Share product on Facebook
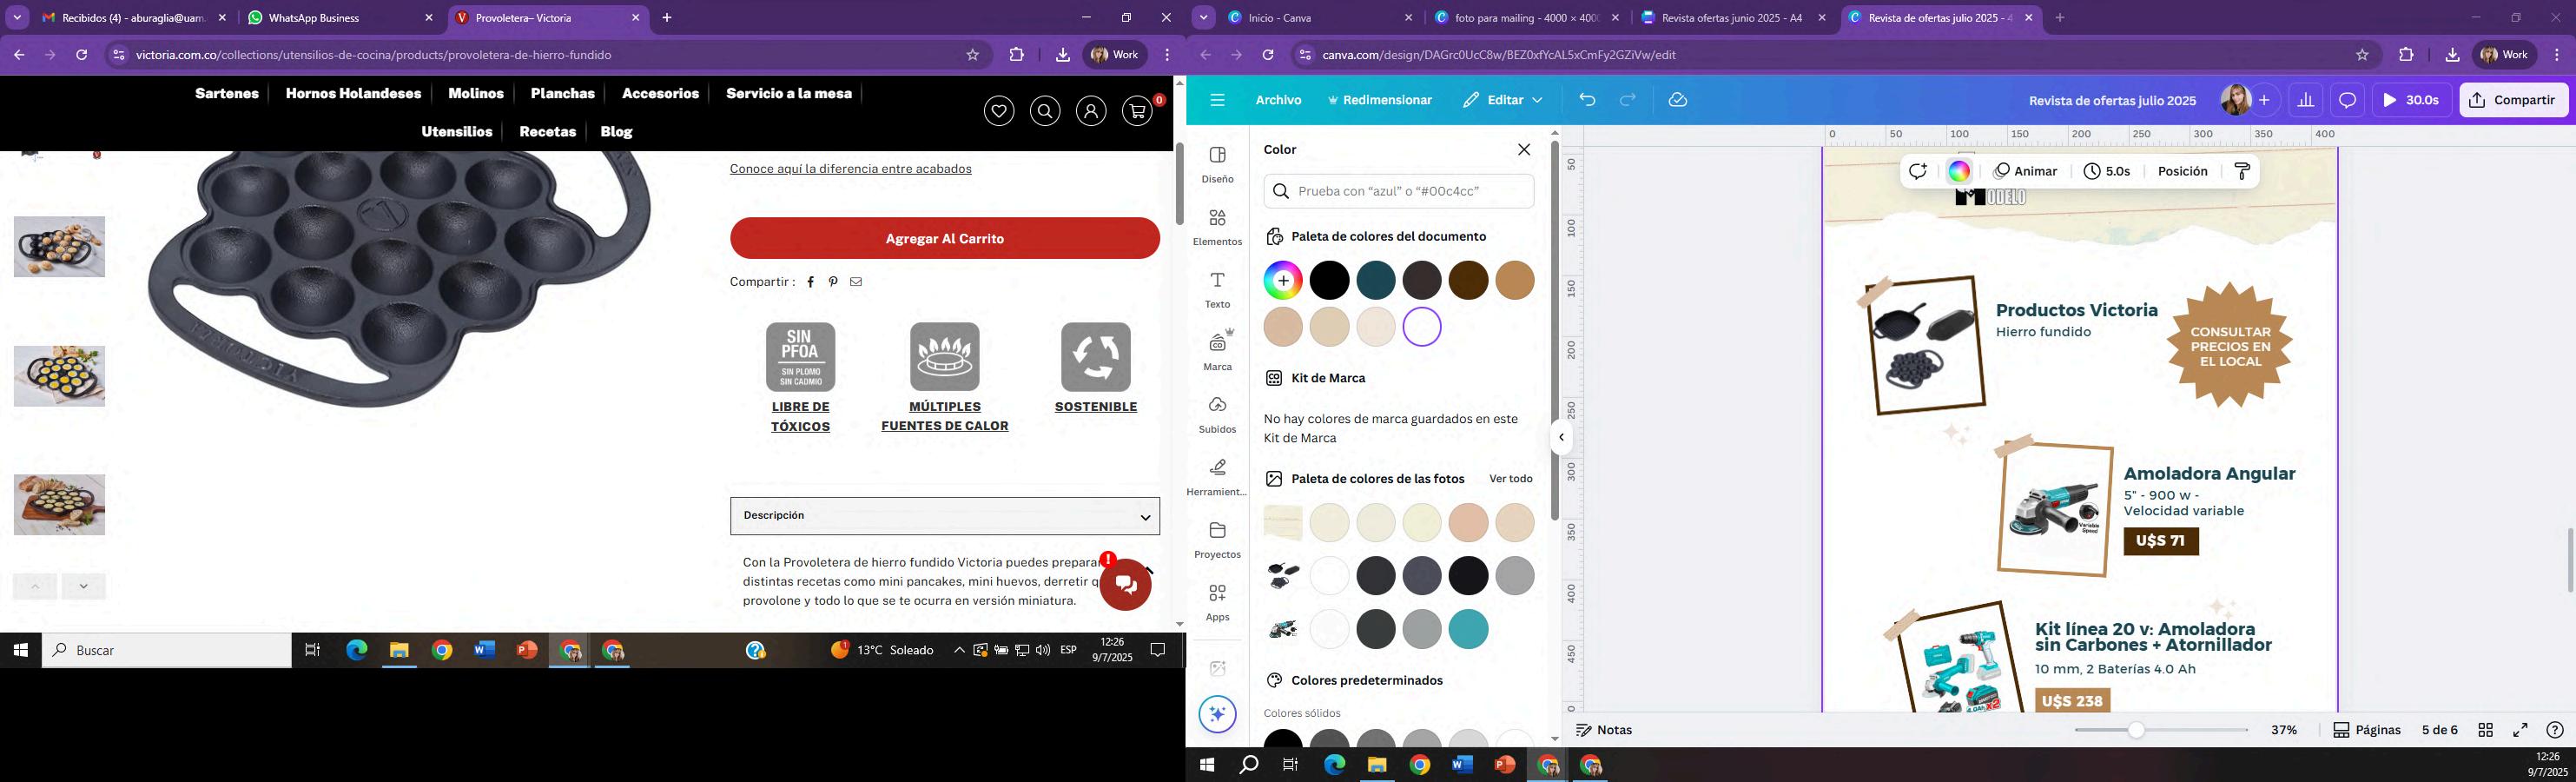 point(811,282)
